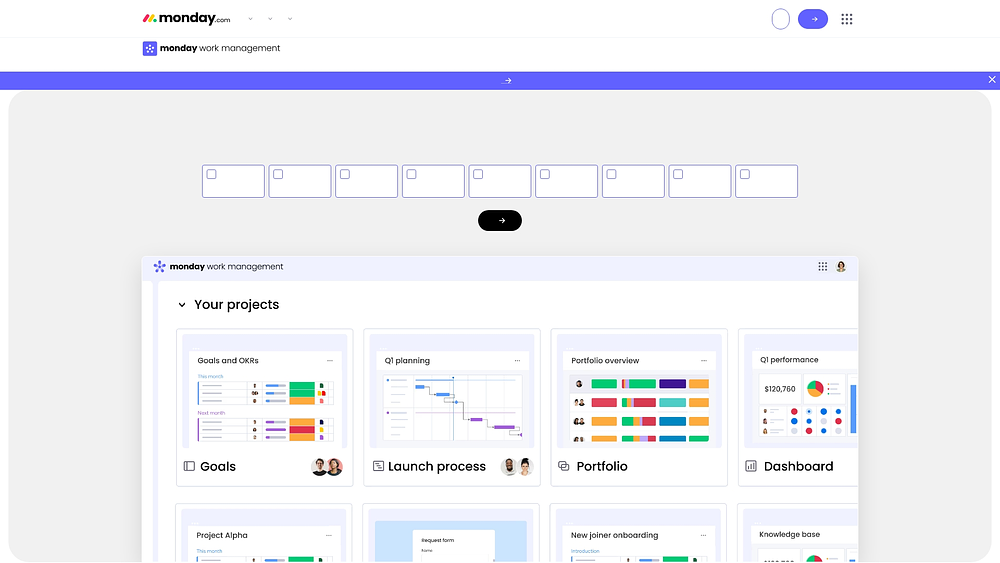Screen dimensions: 1000x563
Task: Open the New joiner onboarding options menu
Action: click(x=703, y=536)
